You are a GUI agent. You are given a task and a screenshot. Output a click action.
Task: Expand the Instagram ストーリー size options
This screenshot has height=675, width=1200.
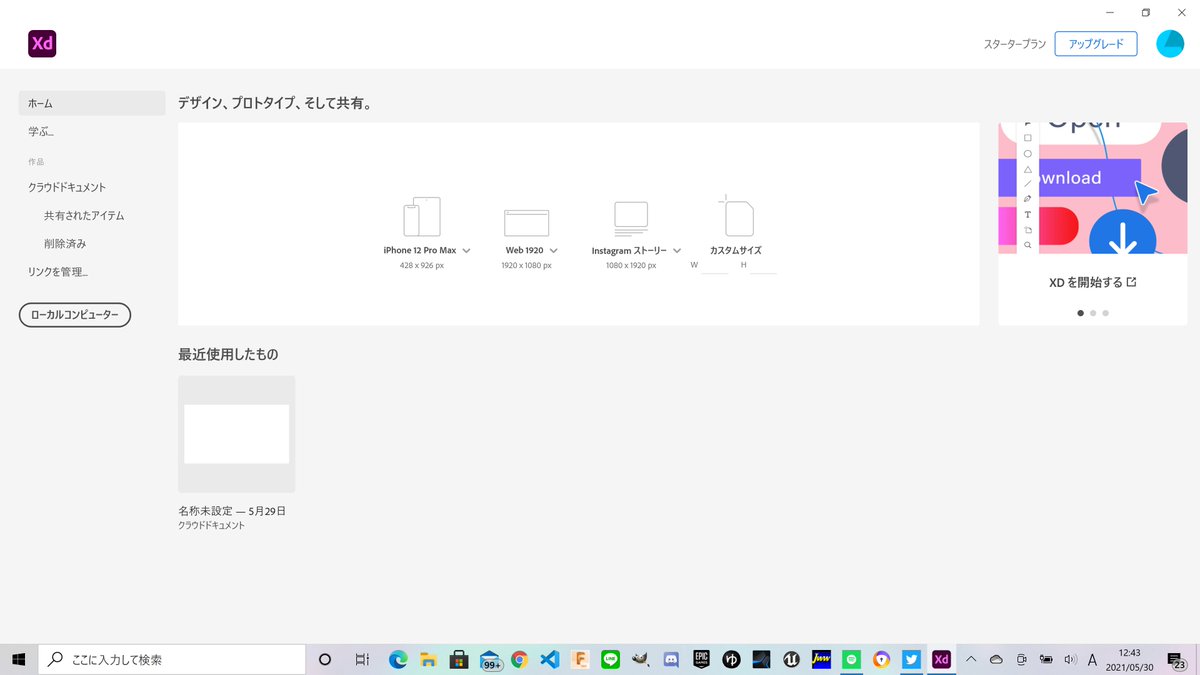(676, 250)
